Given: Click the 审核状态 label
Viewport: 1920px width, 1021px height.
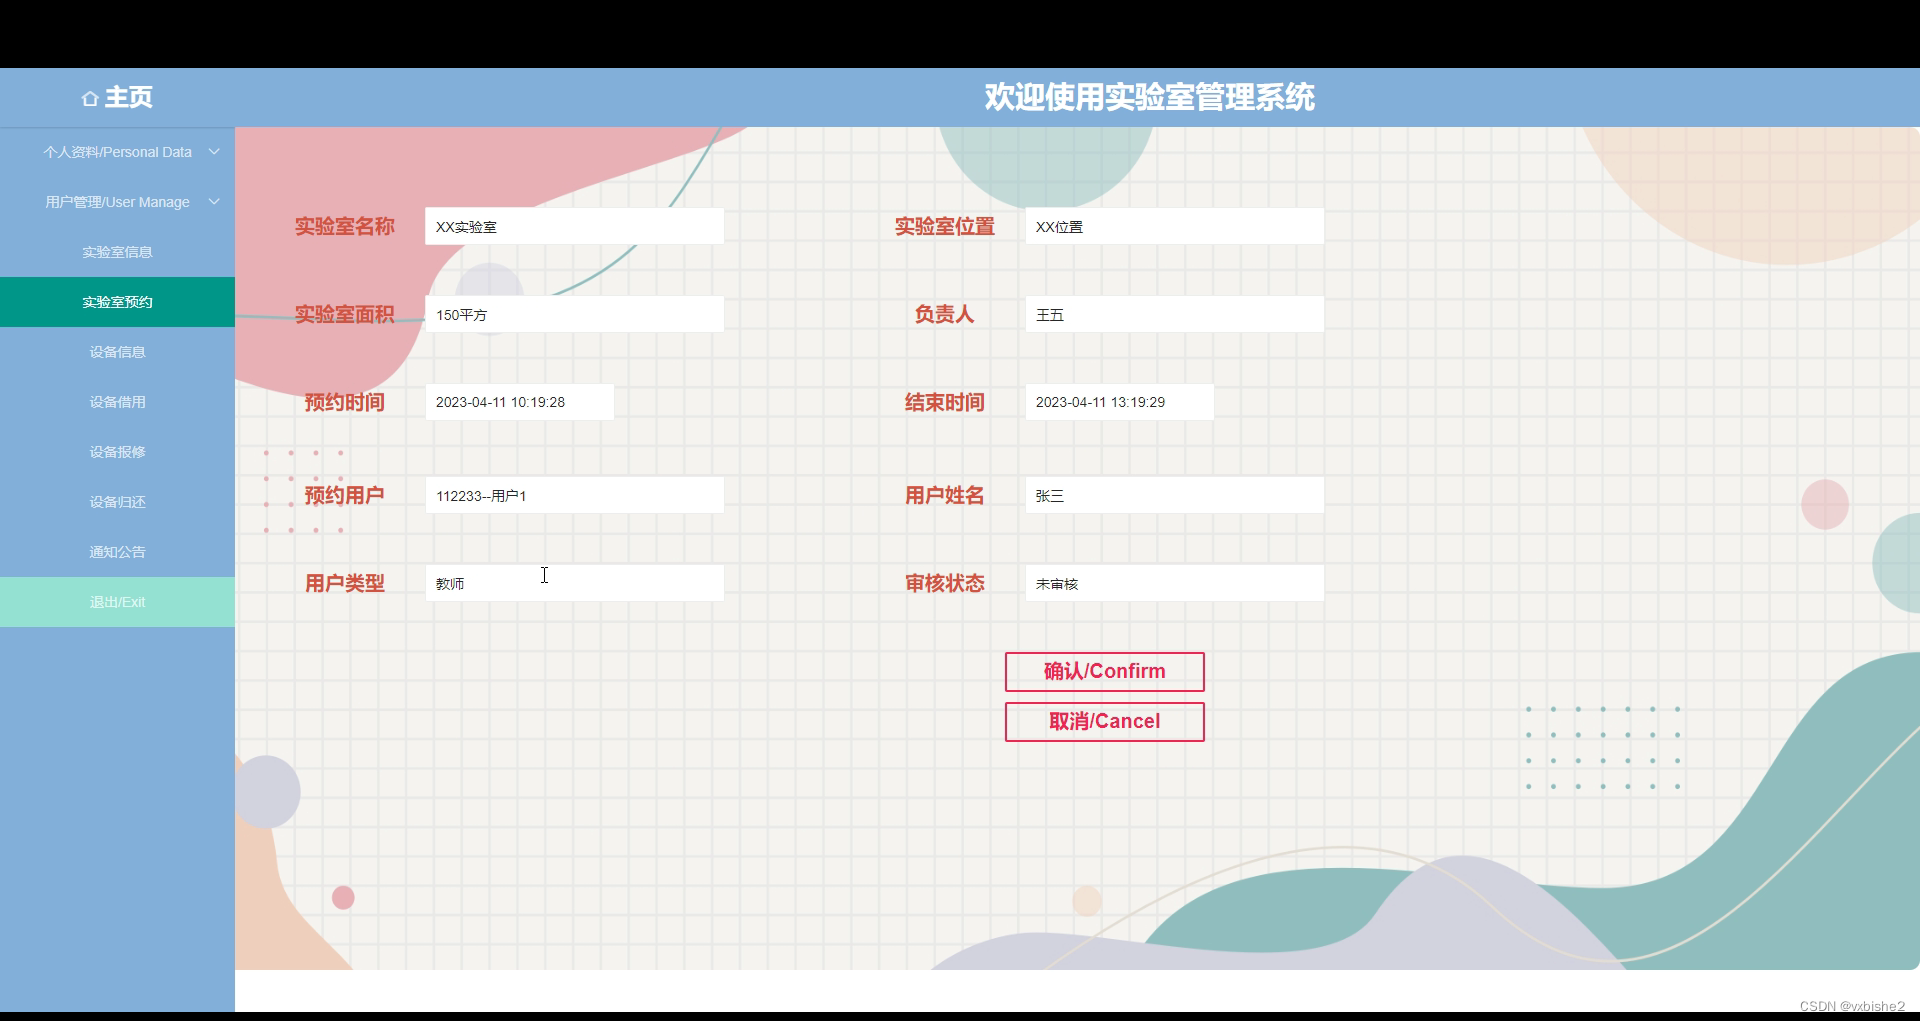Looking at the screenshot, I should coord(945,584).
